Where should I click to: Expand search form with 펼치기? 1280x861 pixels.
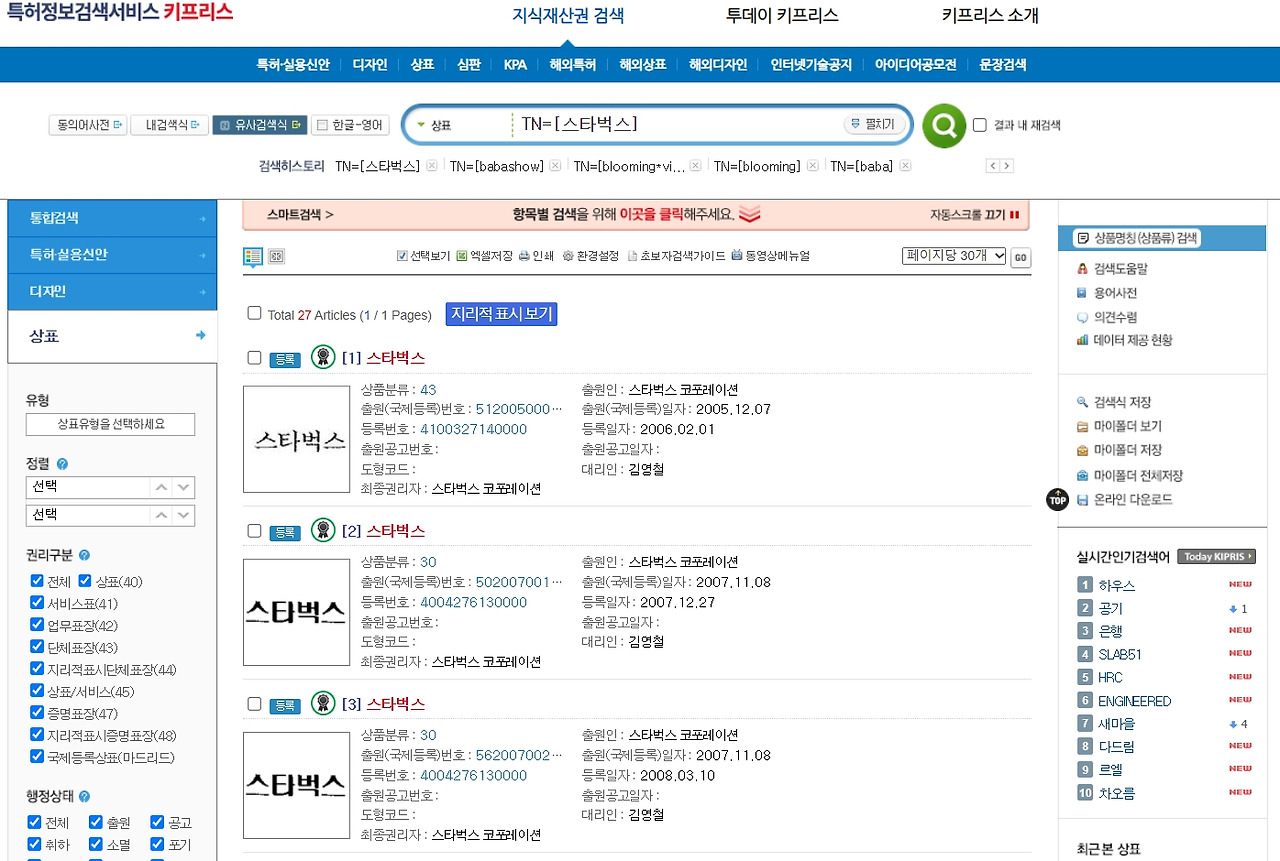[x=875, y=124]
